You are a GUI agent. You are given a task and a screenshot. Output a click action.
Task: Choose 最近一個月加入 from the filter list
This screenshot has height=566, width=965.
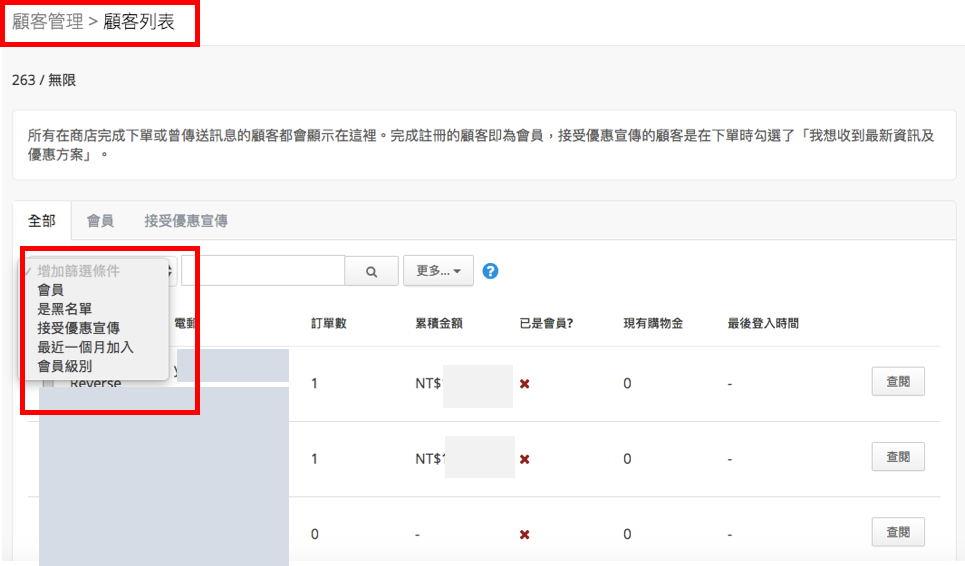tap(85, 347)
